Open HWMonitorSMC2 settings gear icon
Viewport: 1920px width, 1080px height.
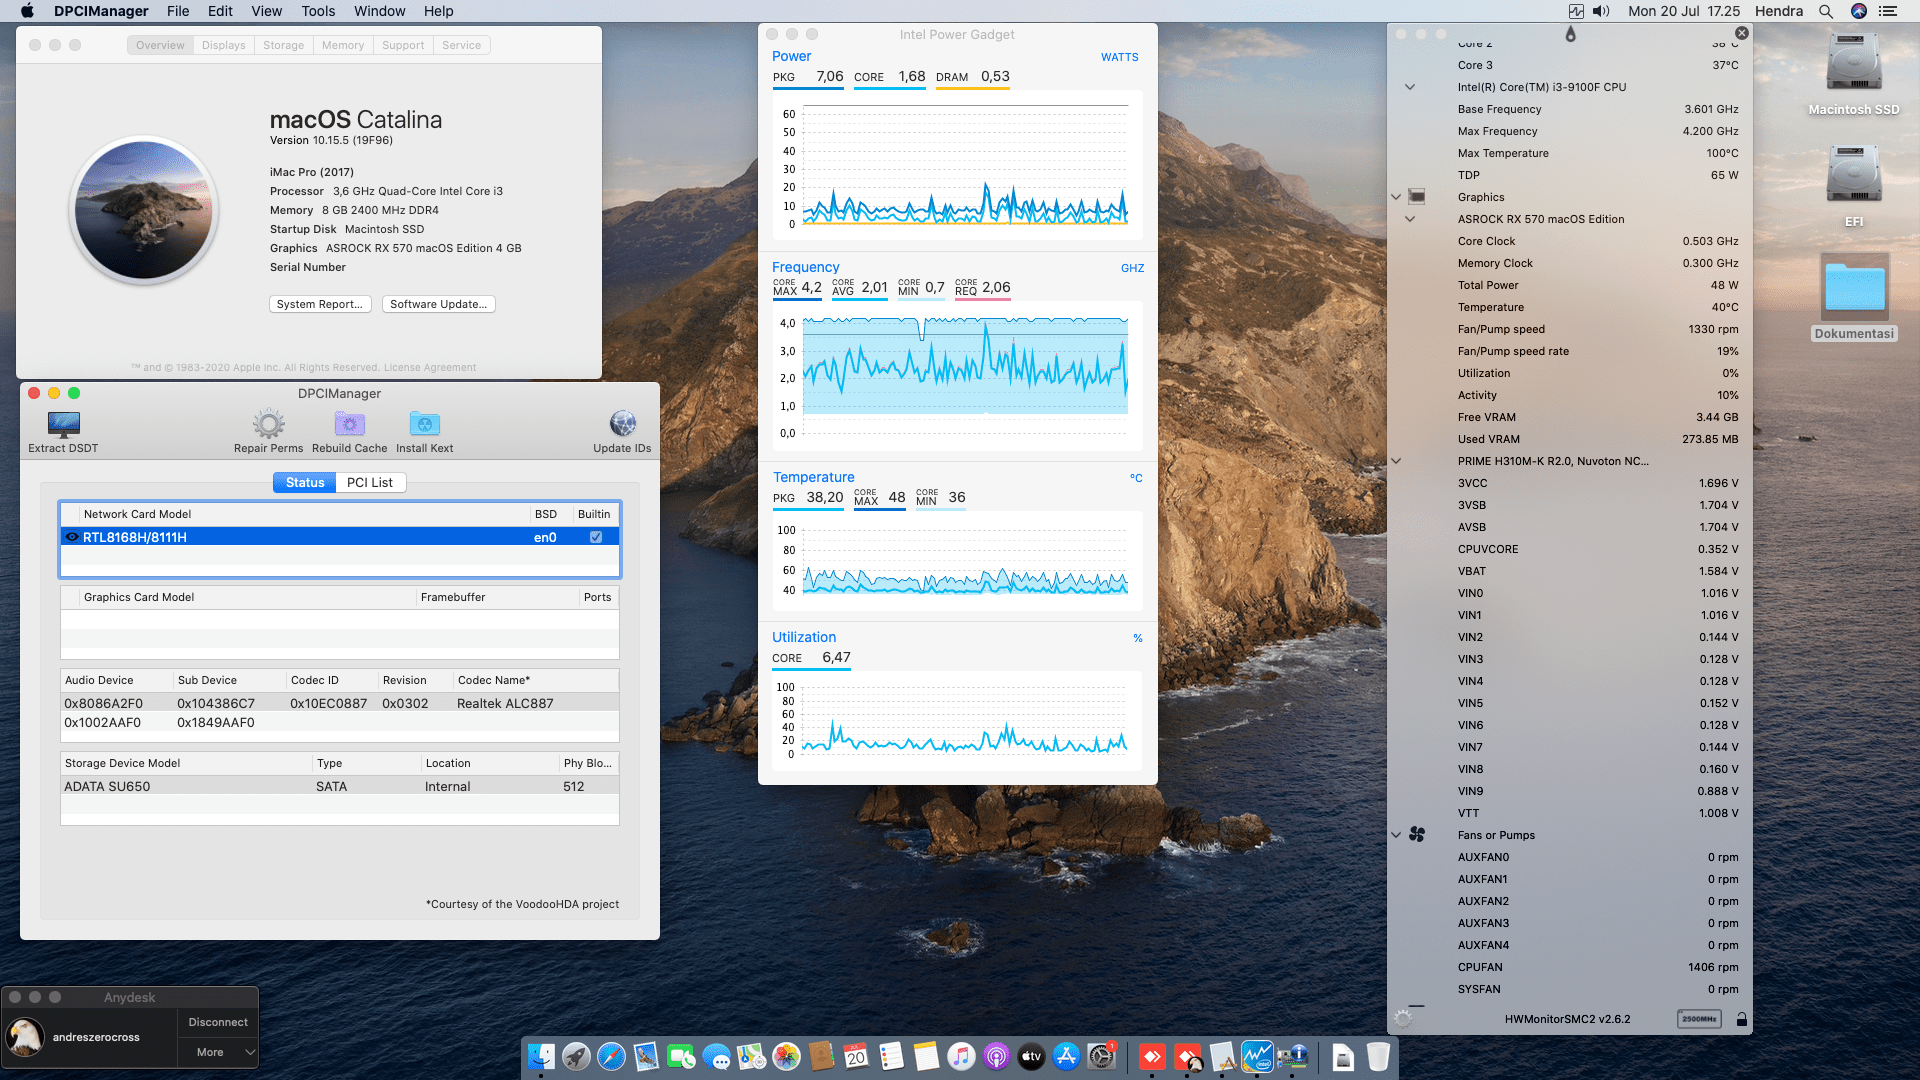pos(1404,1019)
